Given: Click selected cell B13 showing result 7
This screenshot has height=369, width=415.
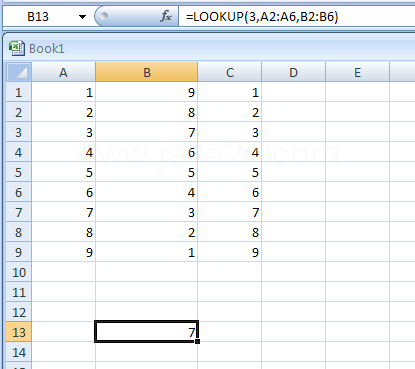Looking at the screenshot, I should [147, 332].
